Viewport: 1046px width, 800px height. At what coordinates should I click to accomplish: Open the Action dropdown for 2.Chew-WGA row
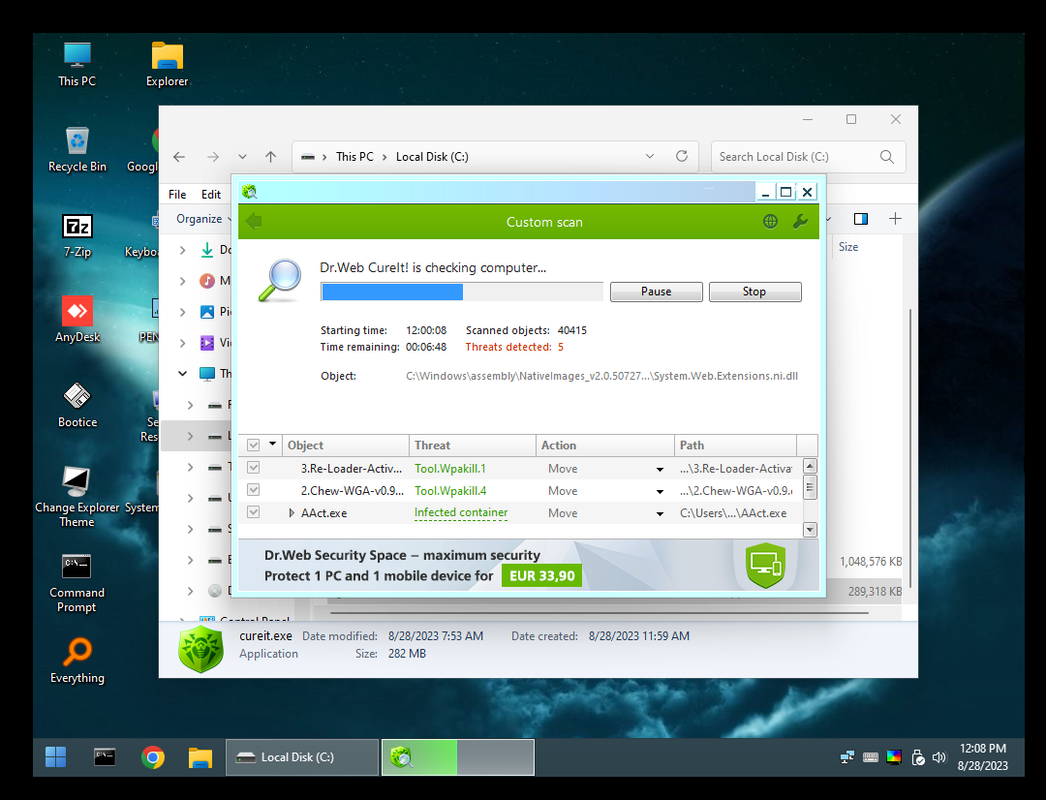click(x=660, y=491)
